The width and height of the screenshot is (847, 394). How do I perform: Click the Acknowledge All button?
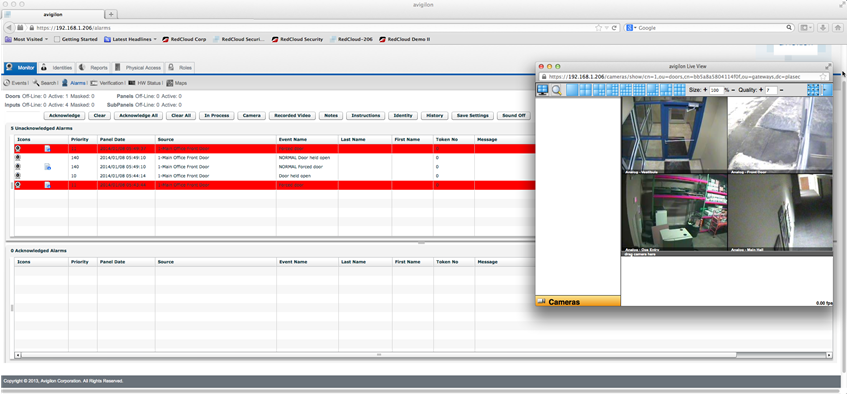coord(137,116)
